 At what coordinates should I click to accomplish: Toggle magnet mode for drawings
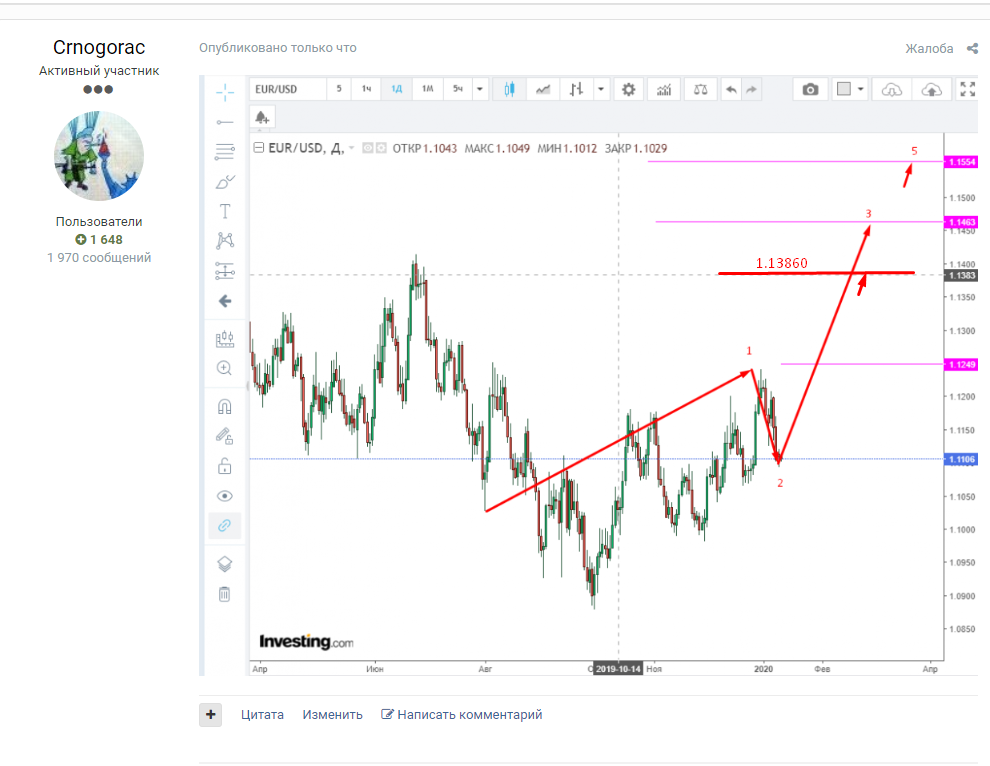(x=225, y=406)
